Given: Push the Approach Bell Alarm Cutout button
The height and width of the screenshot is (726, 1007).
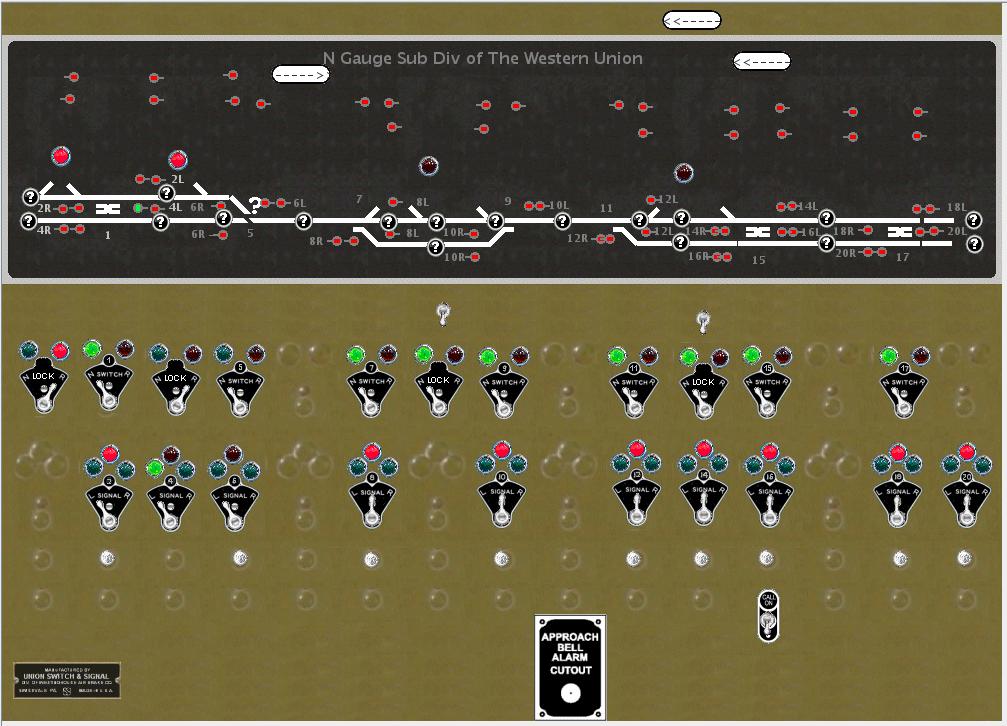Looking at the screenshot, I should point(570,694).
